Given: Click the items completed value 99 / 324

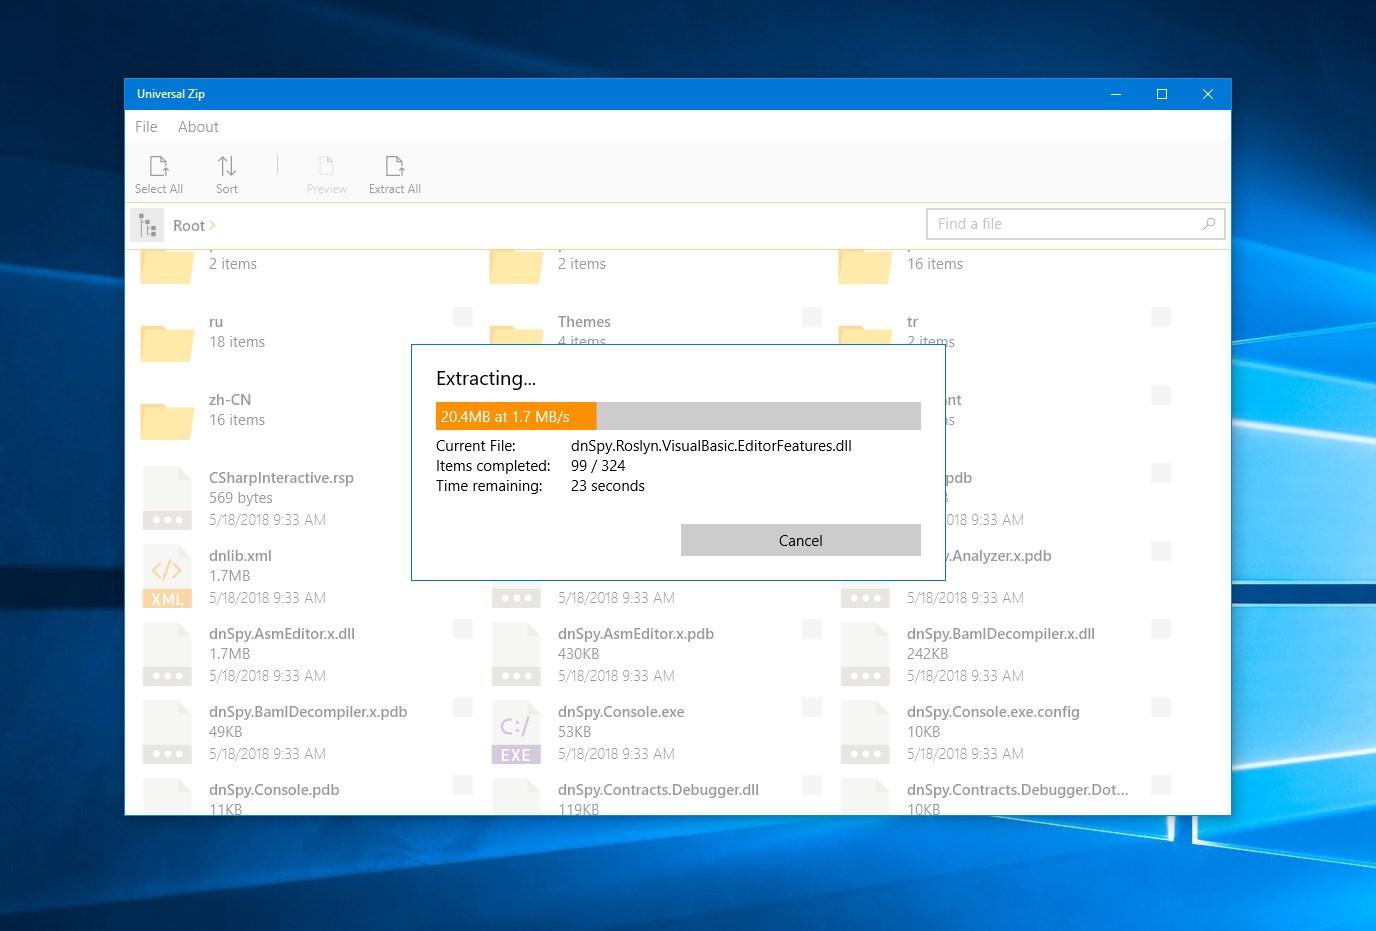Looking at the screenshot, I should (598, 466).
